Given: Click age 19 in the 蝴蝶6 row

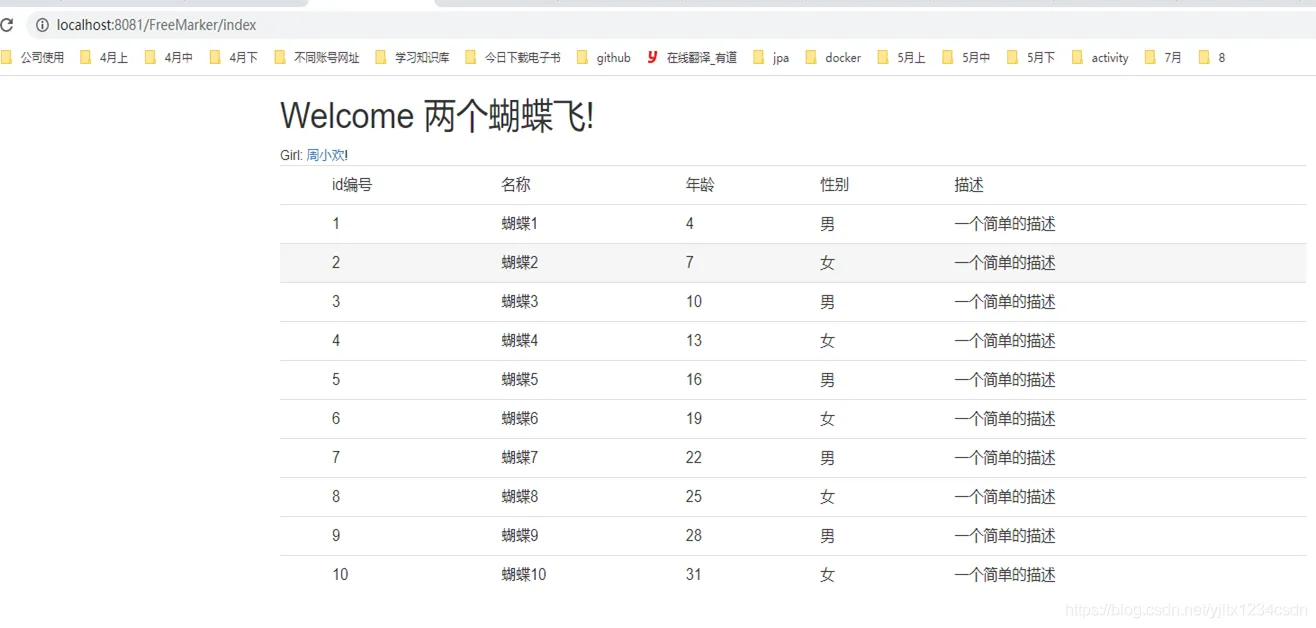Looking at the screenshot, I should pyautogui.click(x=694, y=419).
